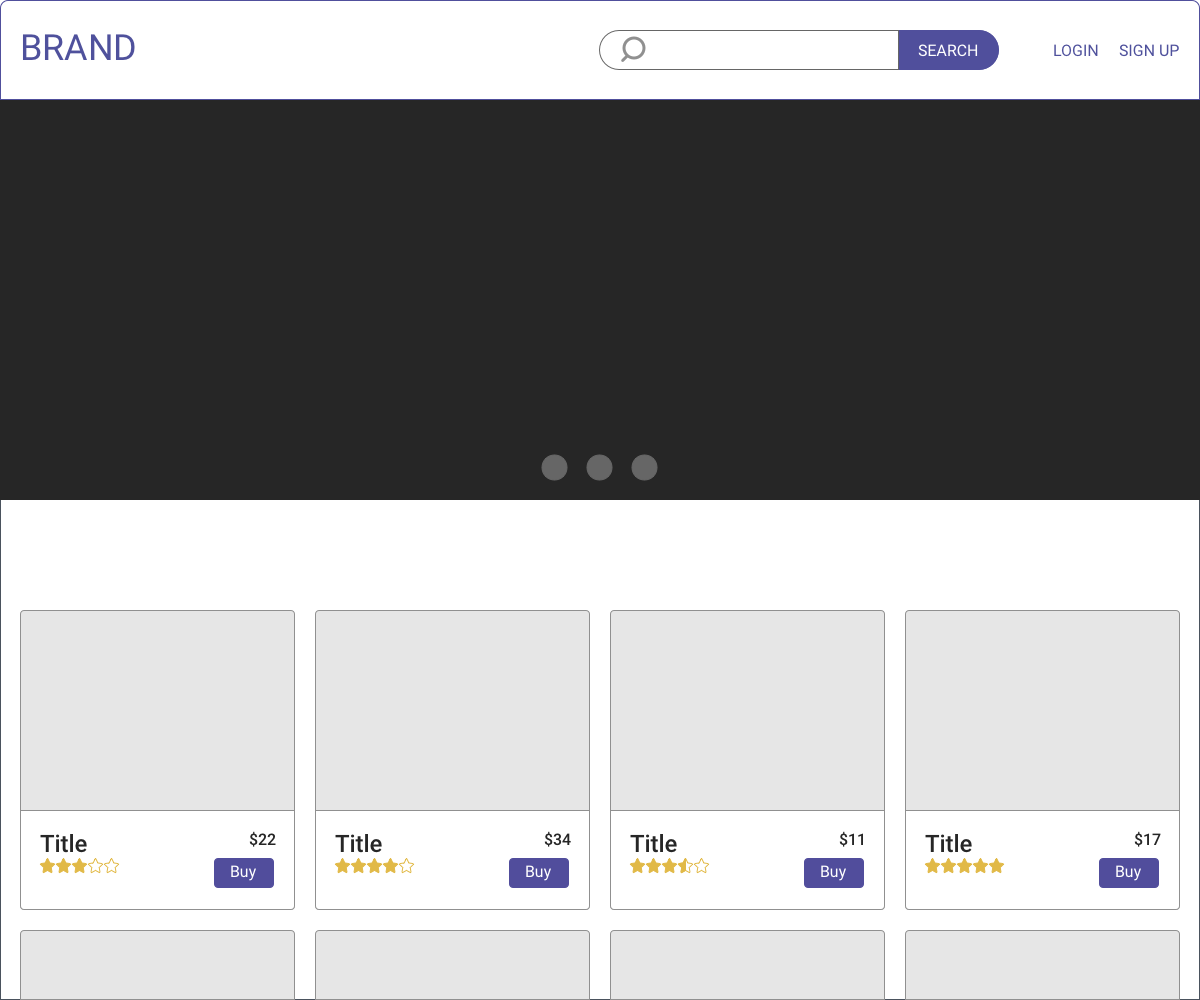The image size is (1200, 1000).
Task: Click star rating of the $22 product
Action: point(80,866)
